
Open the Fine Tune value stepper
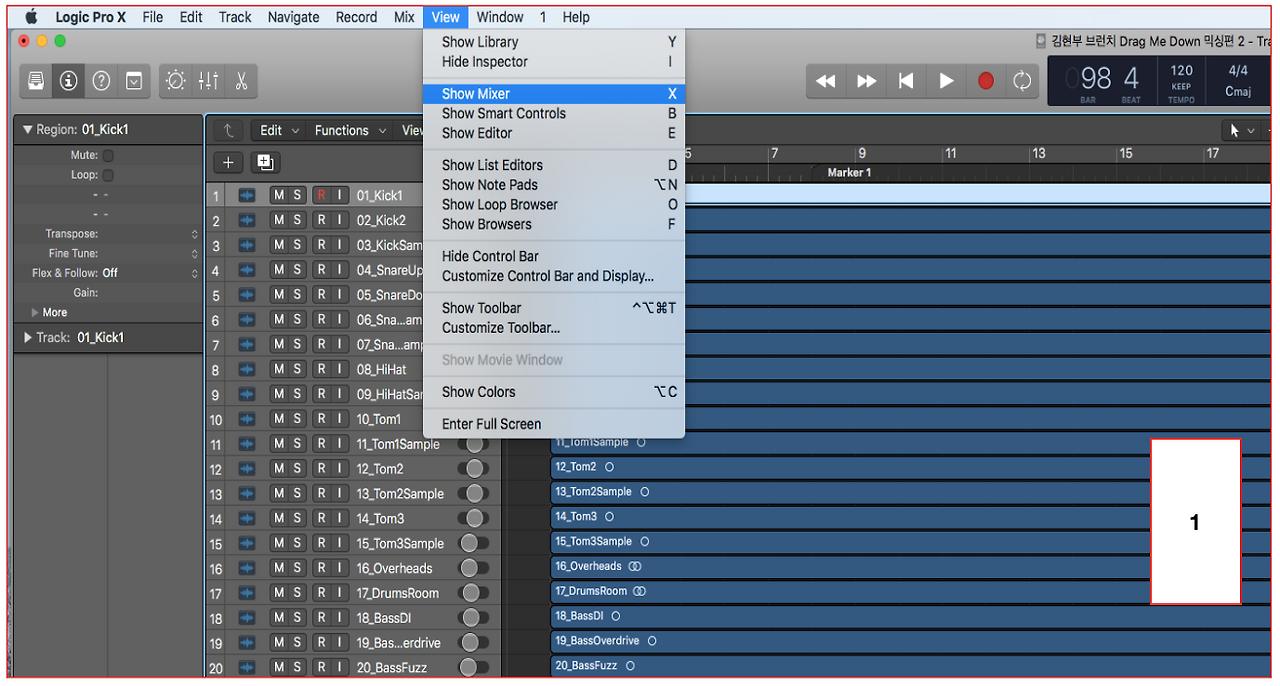[x=195, y=253]
